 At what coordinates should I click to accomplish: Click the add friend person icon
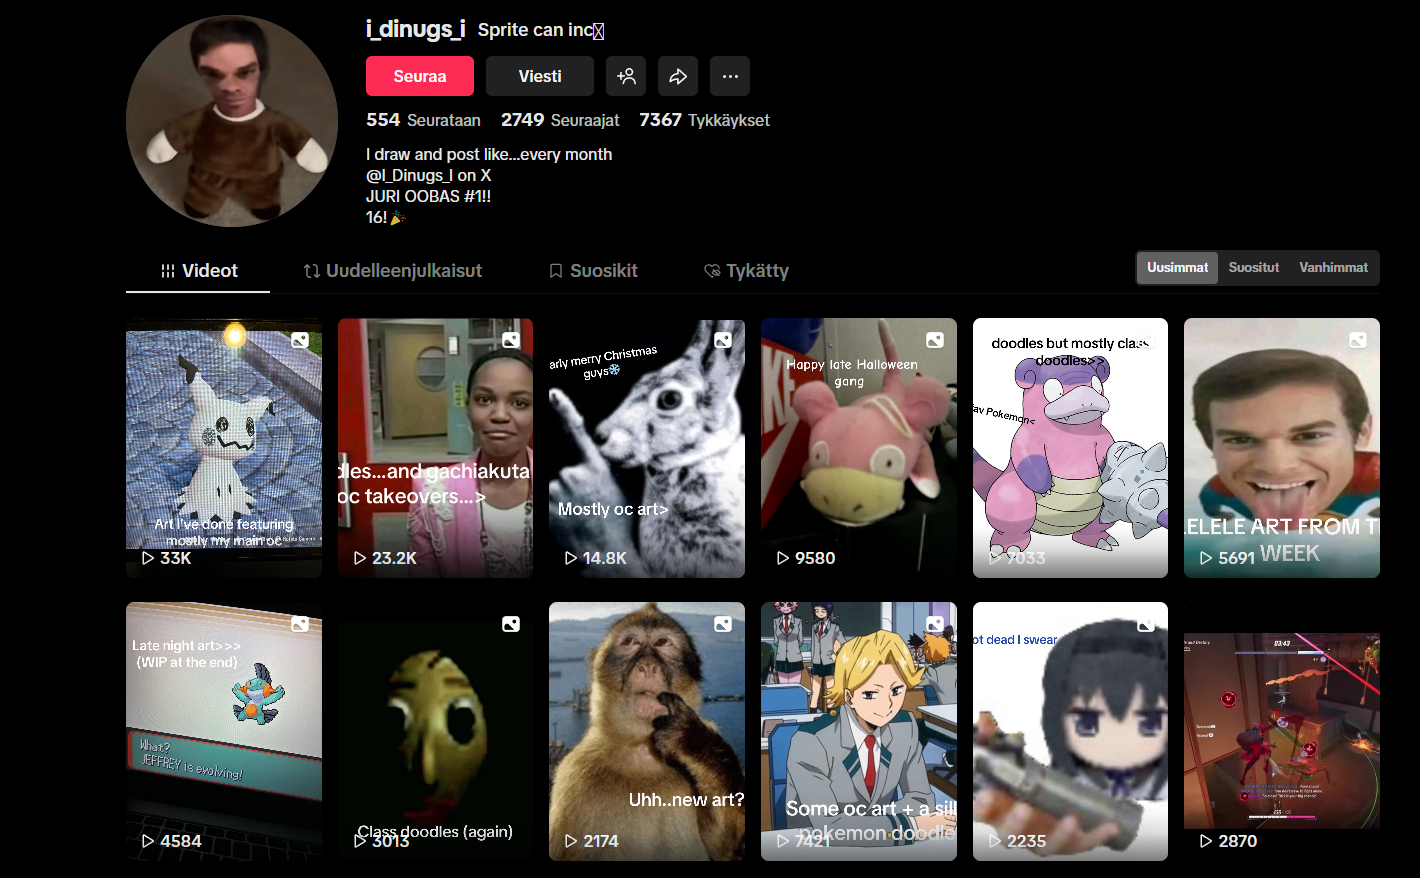point(626,76)
